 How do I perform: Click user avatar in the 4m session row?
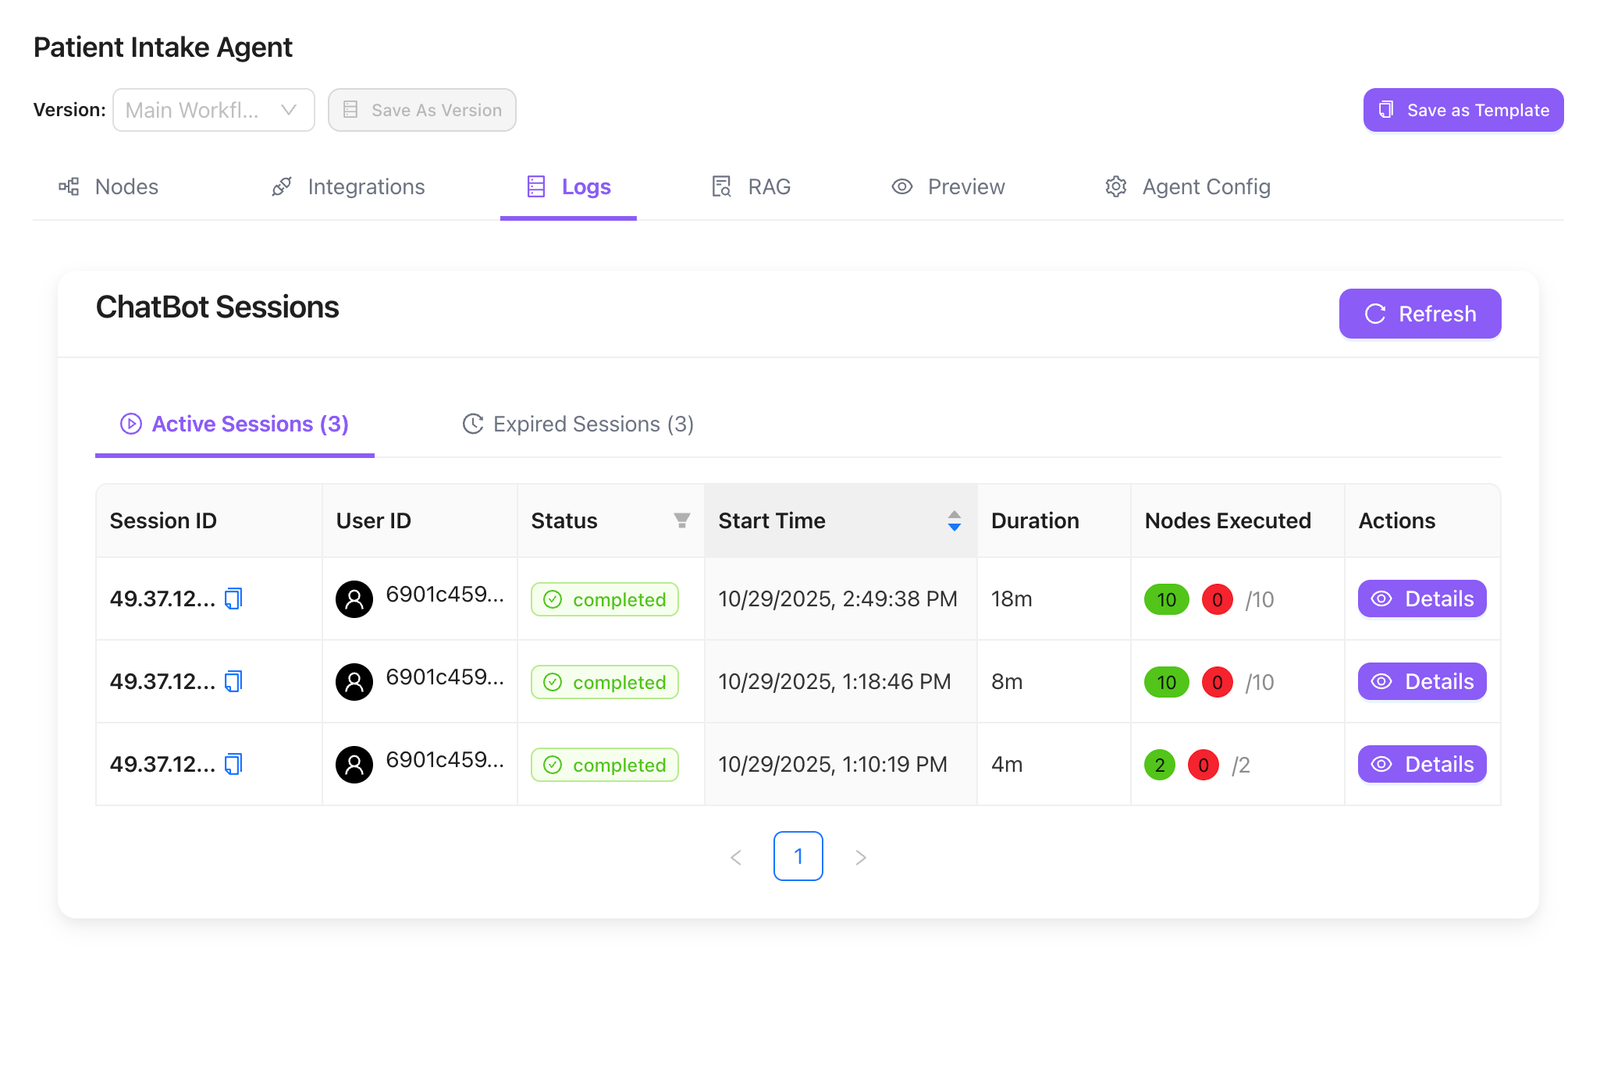tap(354, 765)
